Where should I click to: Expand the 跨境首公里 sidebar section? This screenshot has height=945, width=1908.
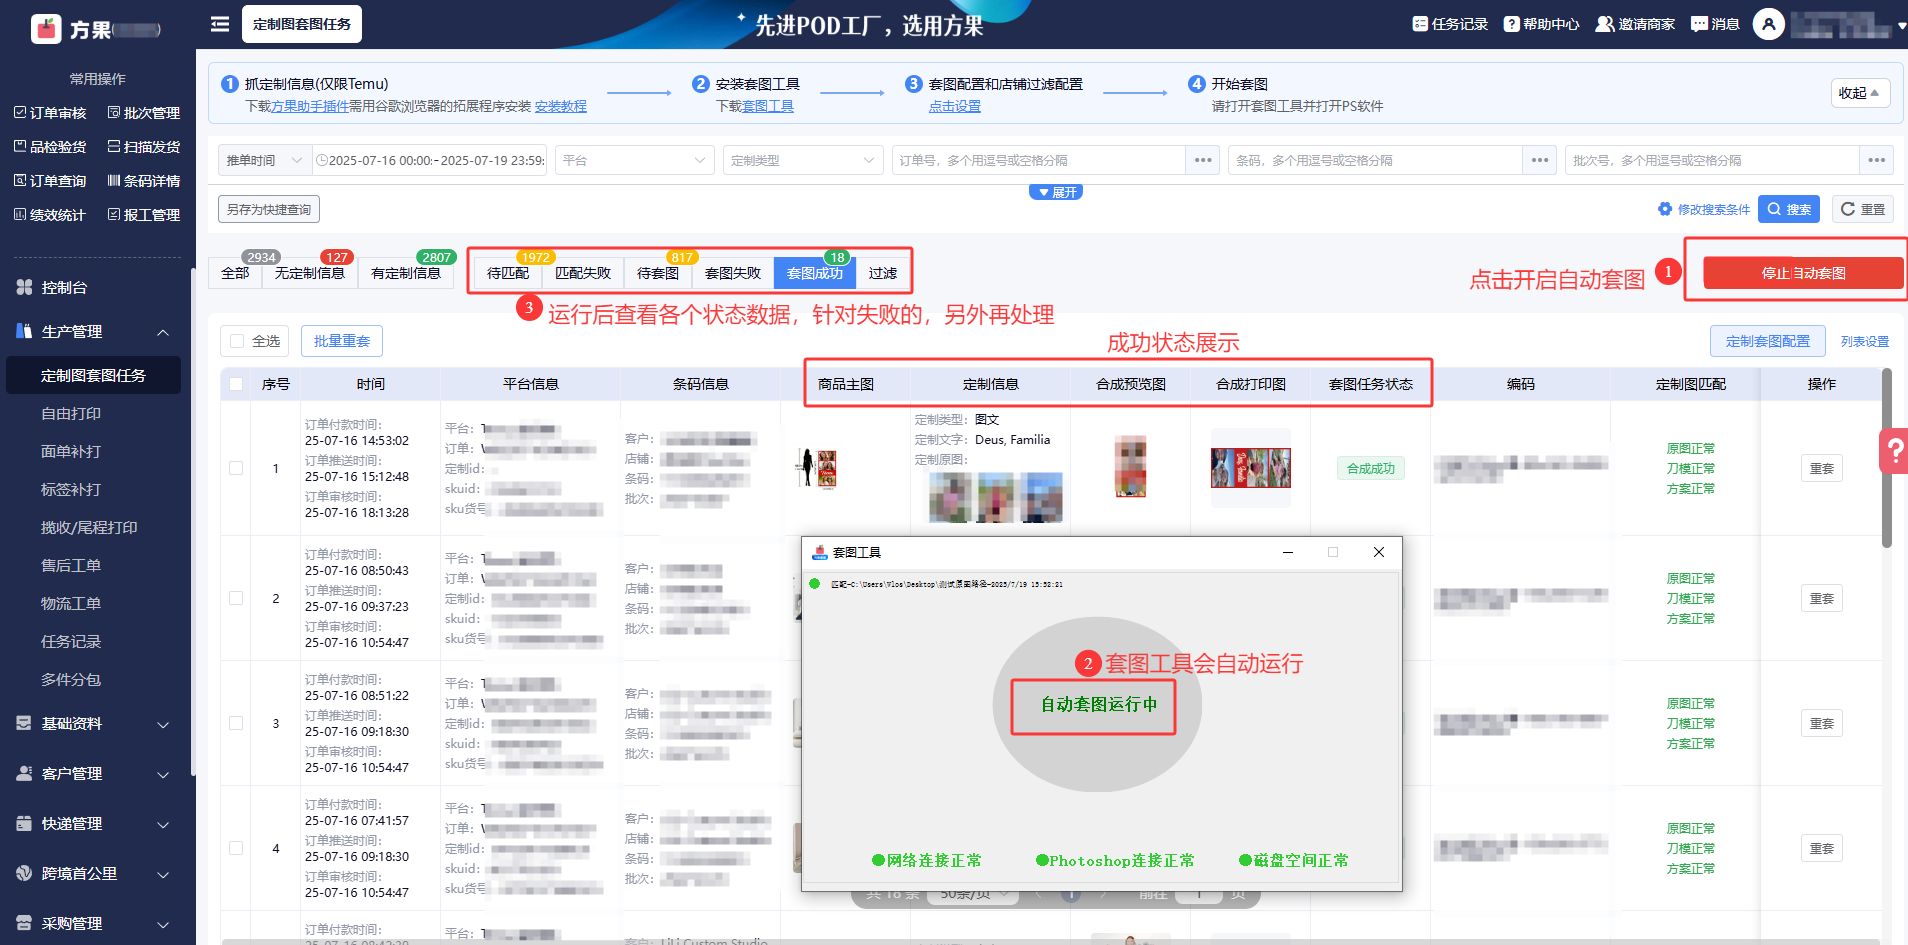pyautogui.click(x=97, y=874)
